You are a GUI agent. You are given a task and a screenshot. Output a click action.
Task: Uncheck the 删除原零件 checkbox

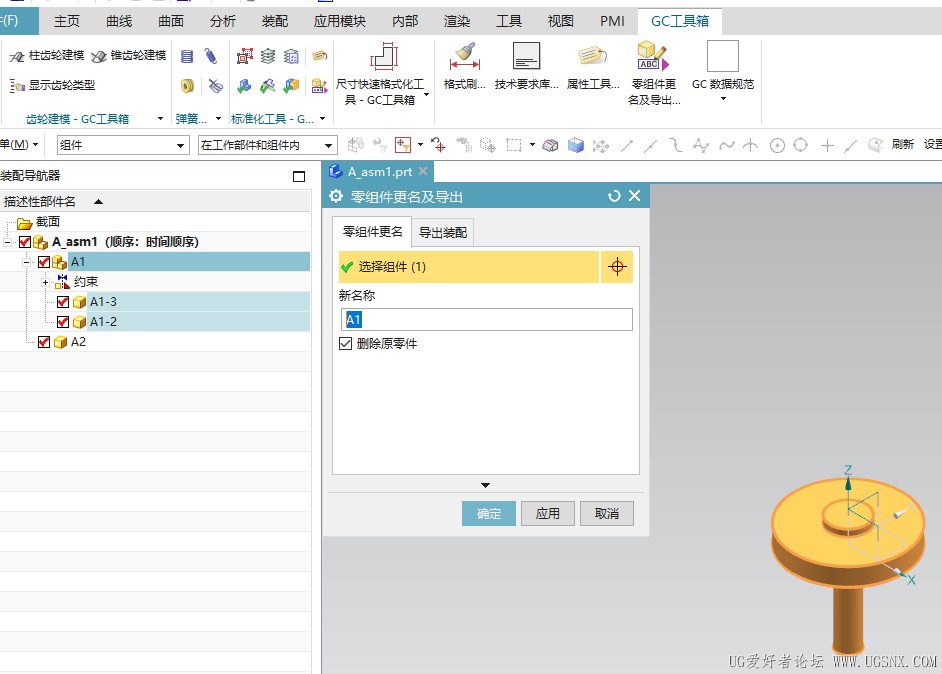click(346, 344)
